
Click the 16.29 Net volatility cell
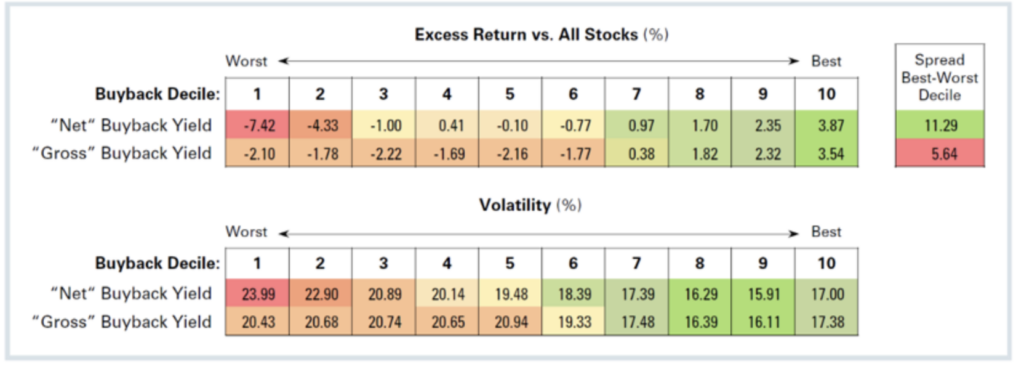pyautogui.click(x=701, y=294)
